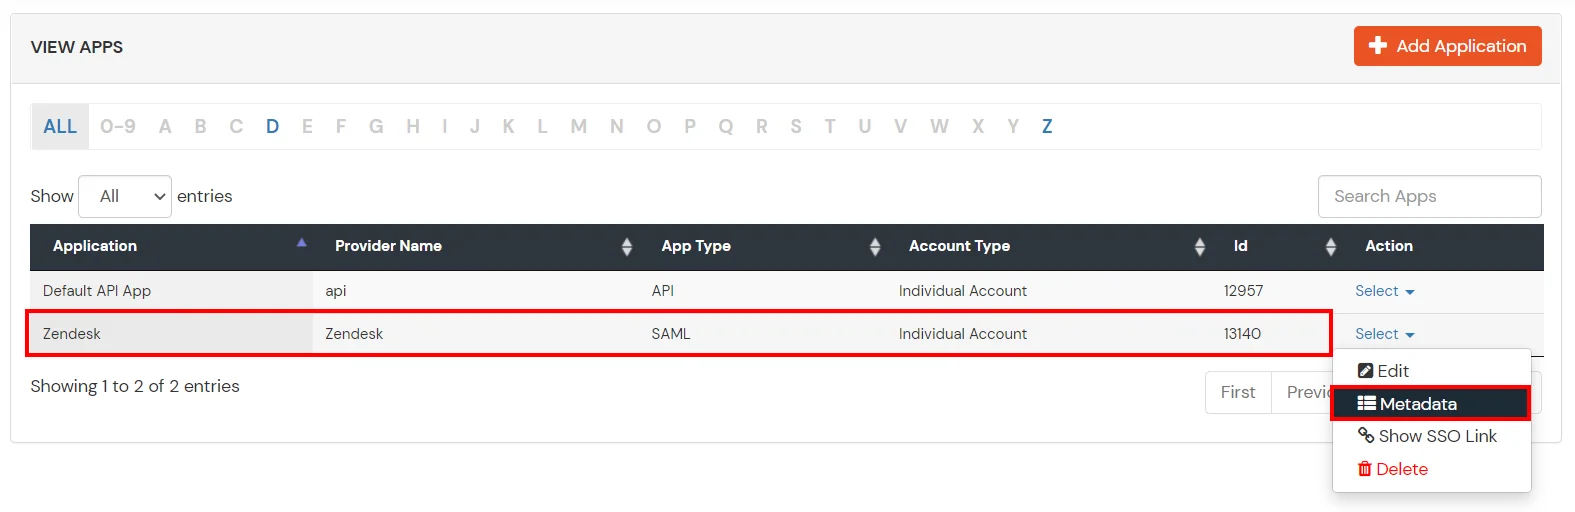Filter apps by letter Y
Viewport: 1575px width, 512px height.
coord(1013,126)
